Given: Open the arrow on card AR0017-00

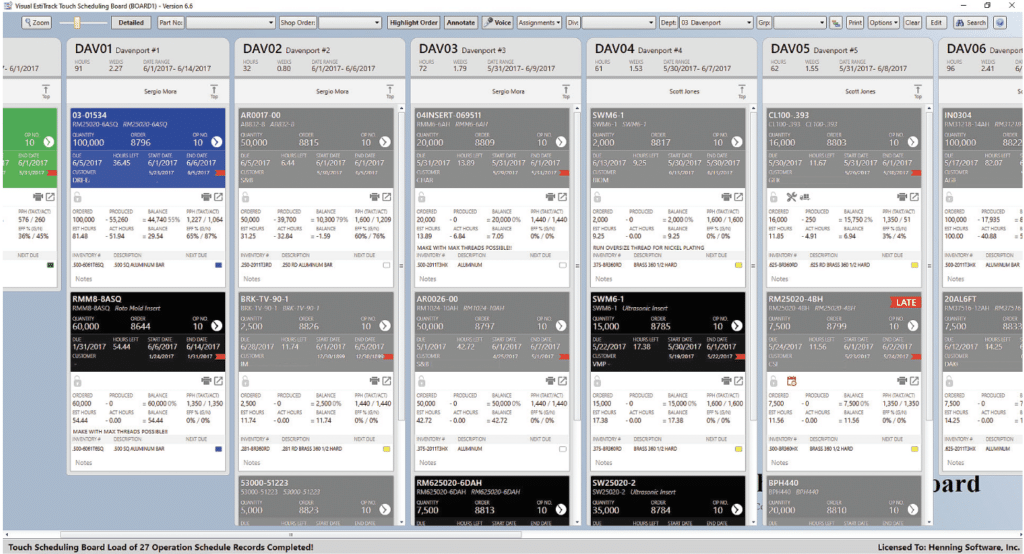Looking at the screenshot, I should 385,142.
